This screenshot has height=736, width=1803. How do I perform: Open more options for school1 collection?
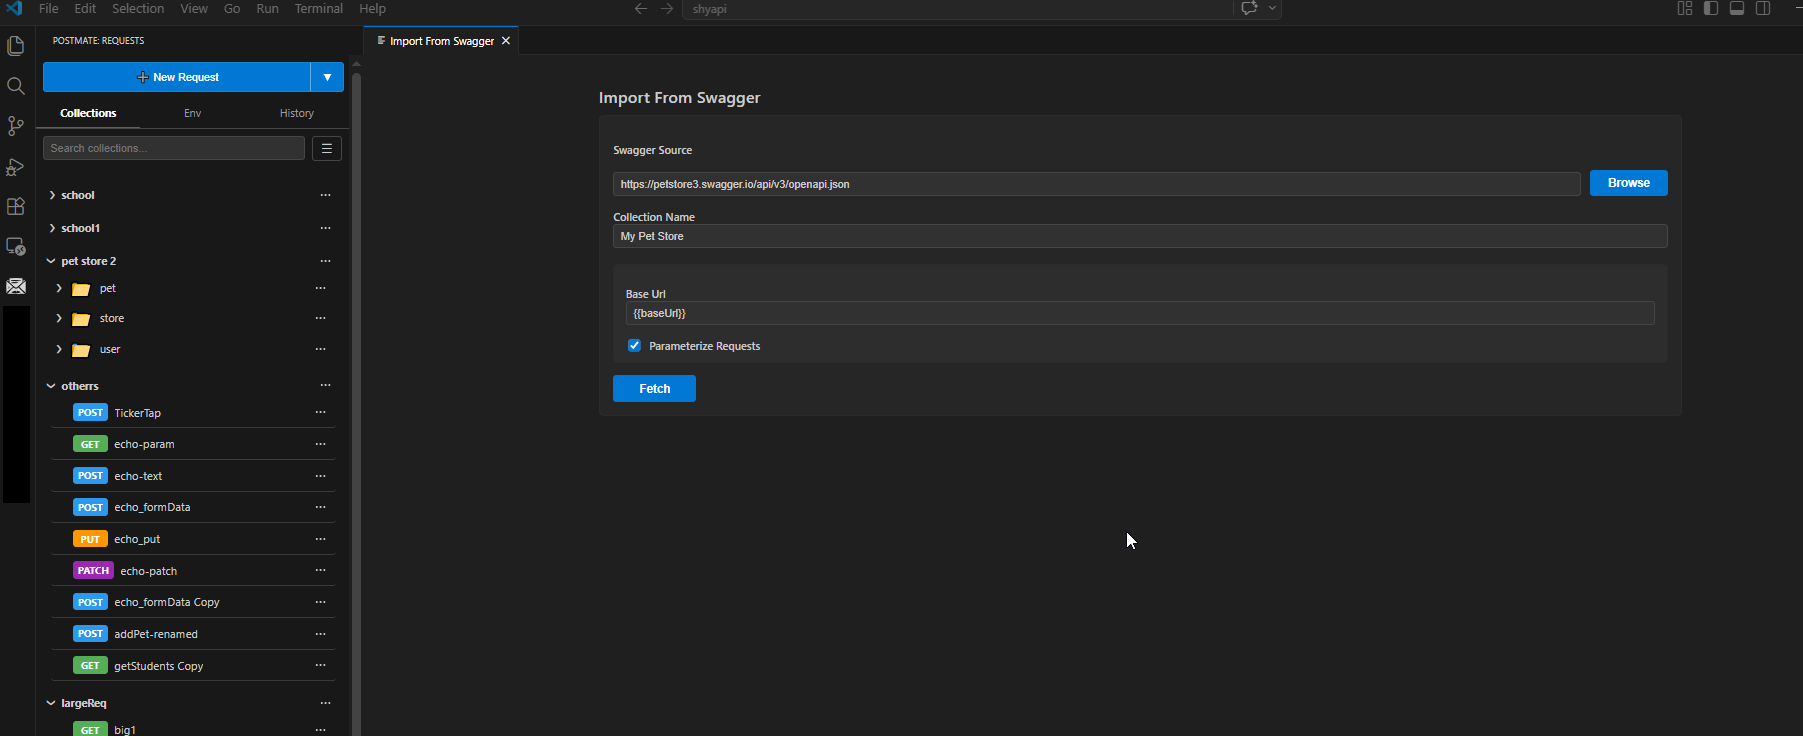point(325,228)
